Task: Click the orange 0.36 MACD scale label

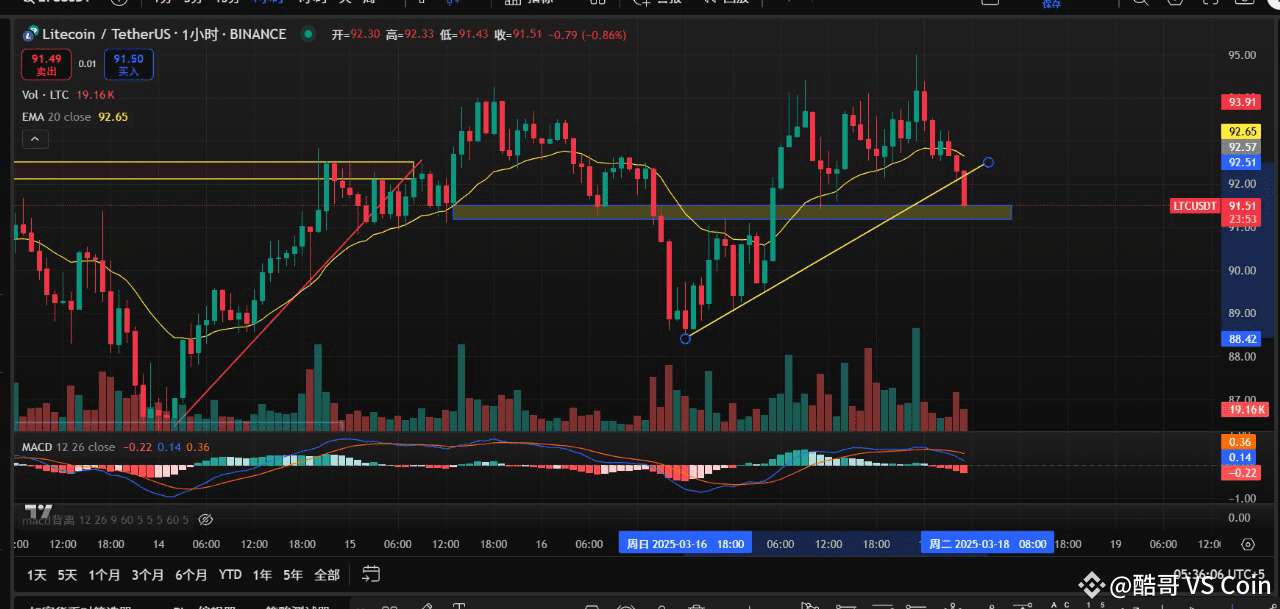Action: [1241, 442]
